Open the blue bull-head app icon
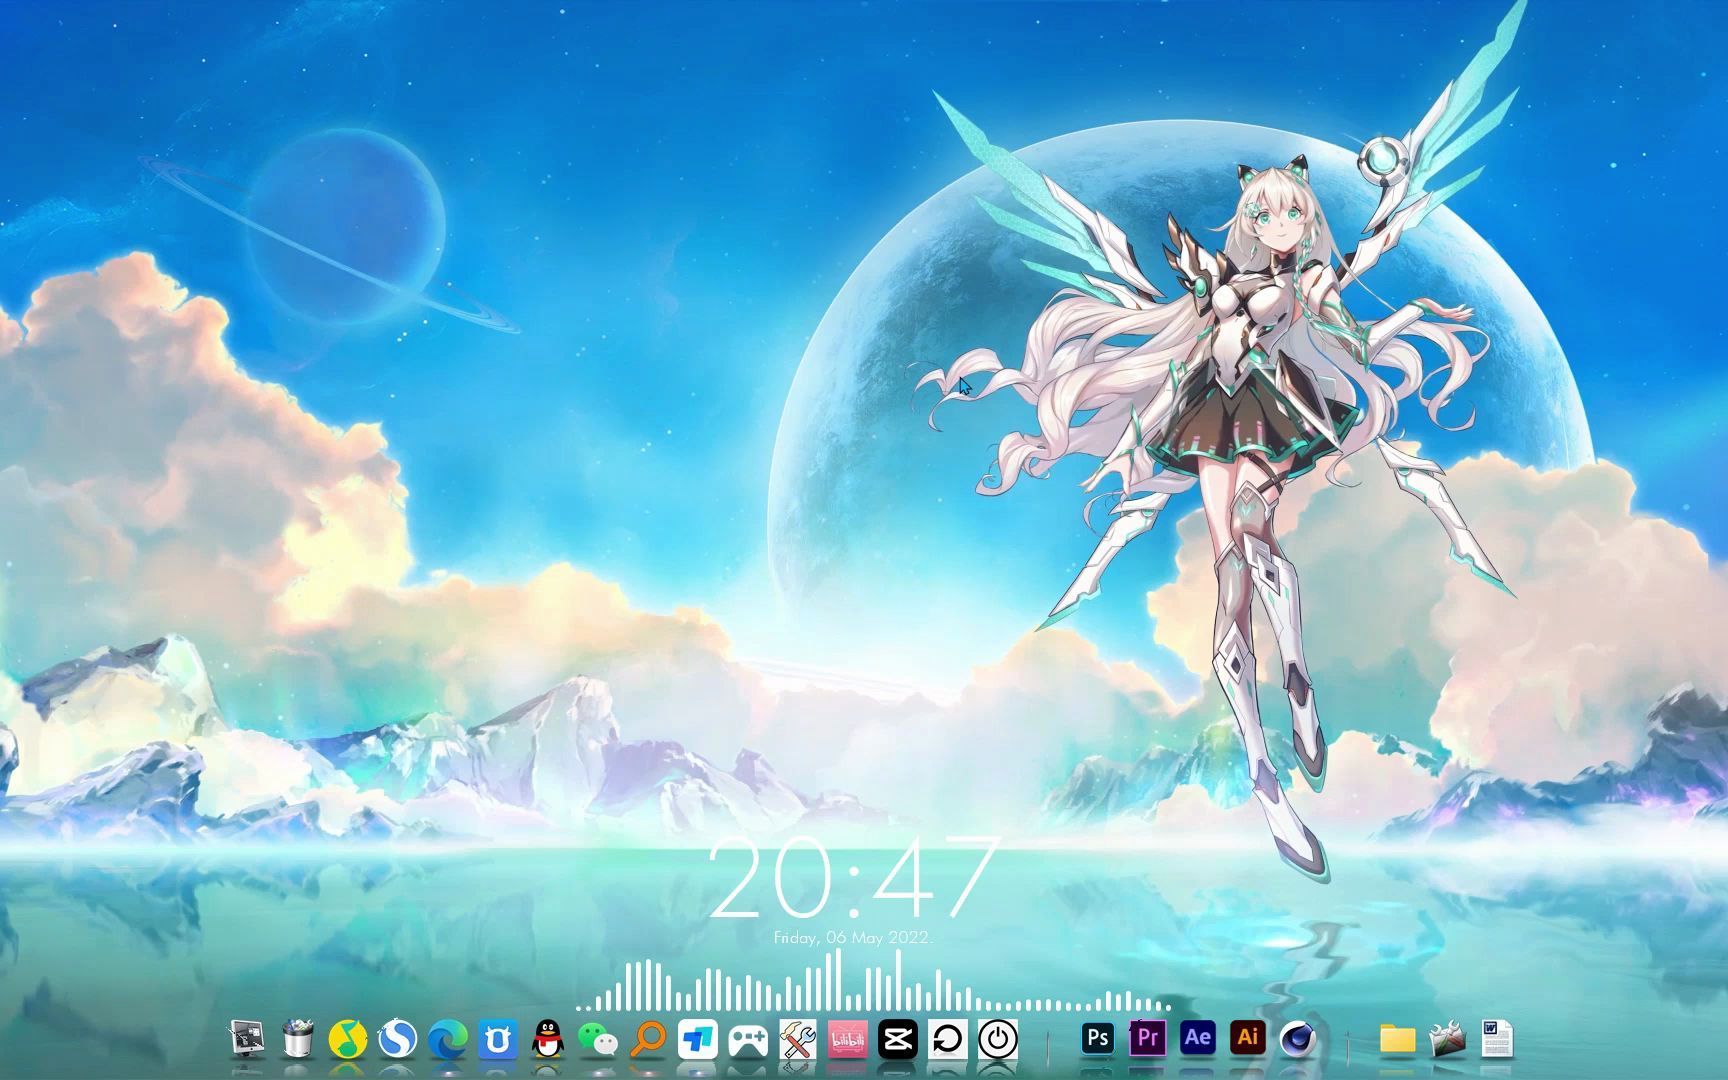The height and width of the screenshot is (1080, 1728). coord(497,1040)
